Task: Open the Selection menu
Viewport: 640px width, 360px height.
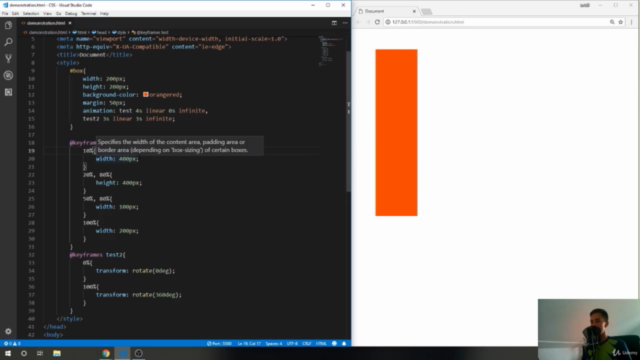Action: (x=31, y=13)
